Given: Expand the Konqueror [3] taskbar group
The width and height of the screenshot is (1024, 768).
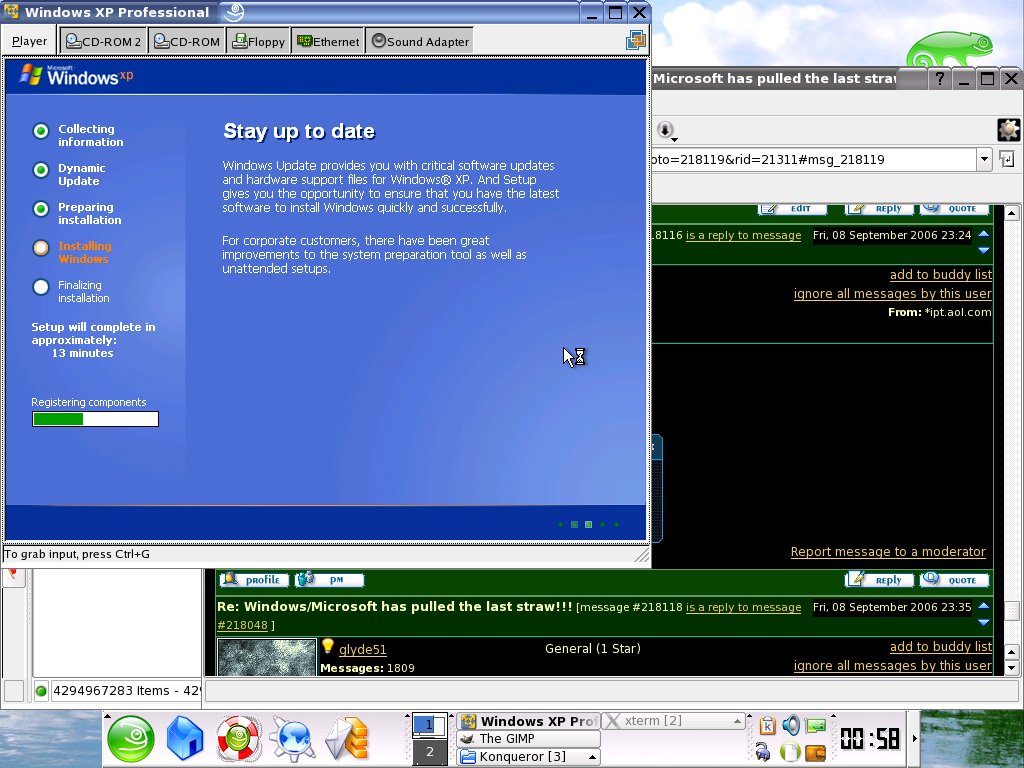Looking at the screenshot, I should pyautogui.click(x=590, y=757).
